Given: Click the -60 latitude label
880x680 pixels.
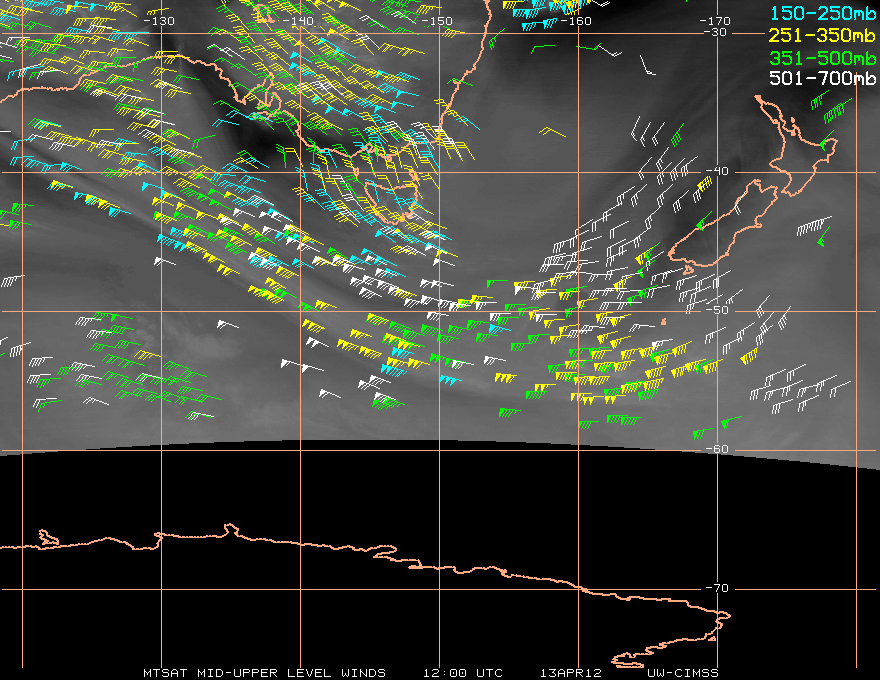Looking at the screenshot, I should tap(717, 449).
